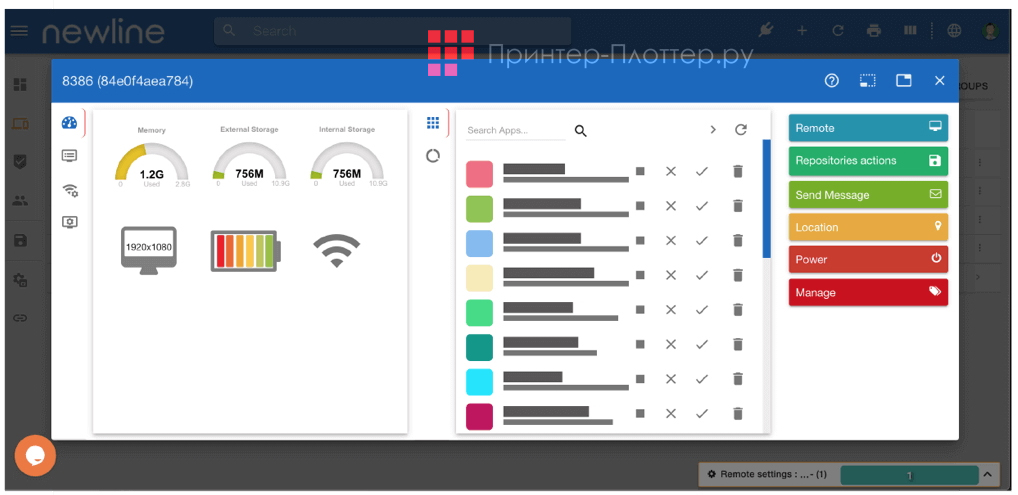Viewport: 1018px width, 495px height.
Task: Refresh the apps list
Action: [x=741, y=130]
